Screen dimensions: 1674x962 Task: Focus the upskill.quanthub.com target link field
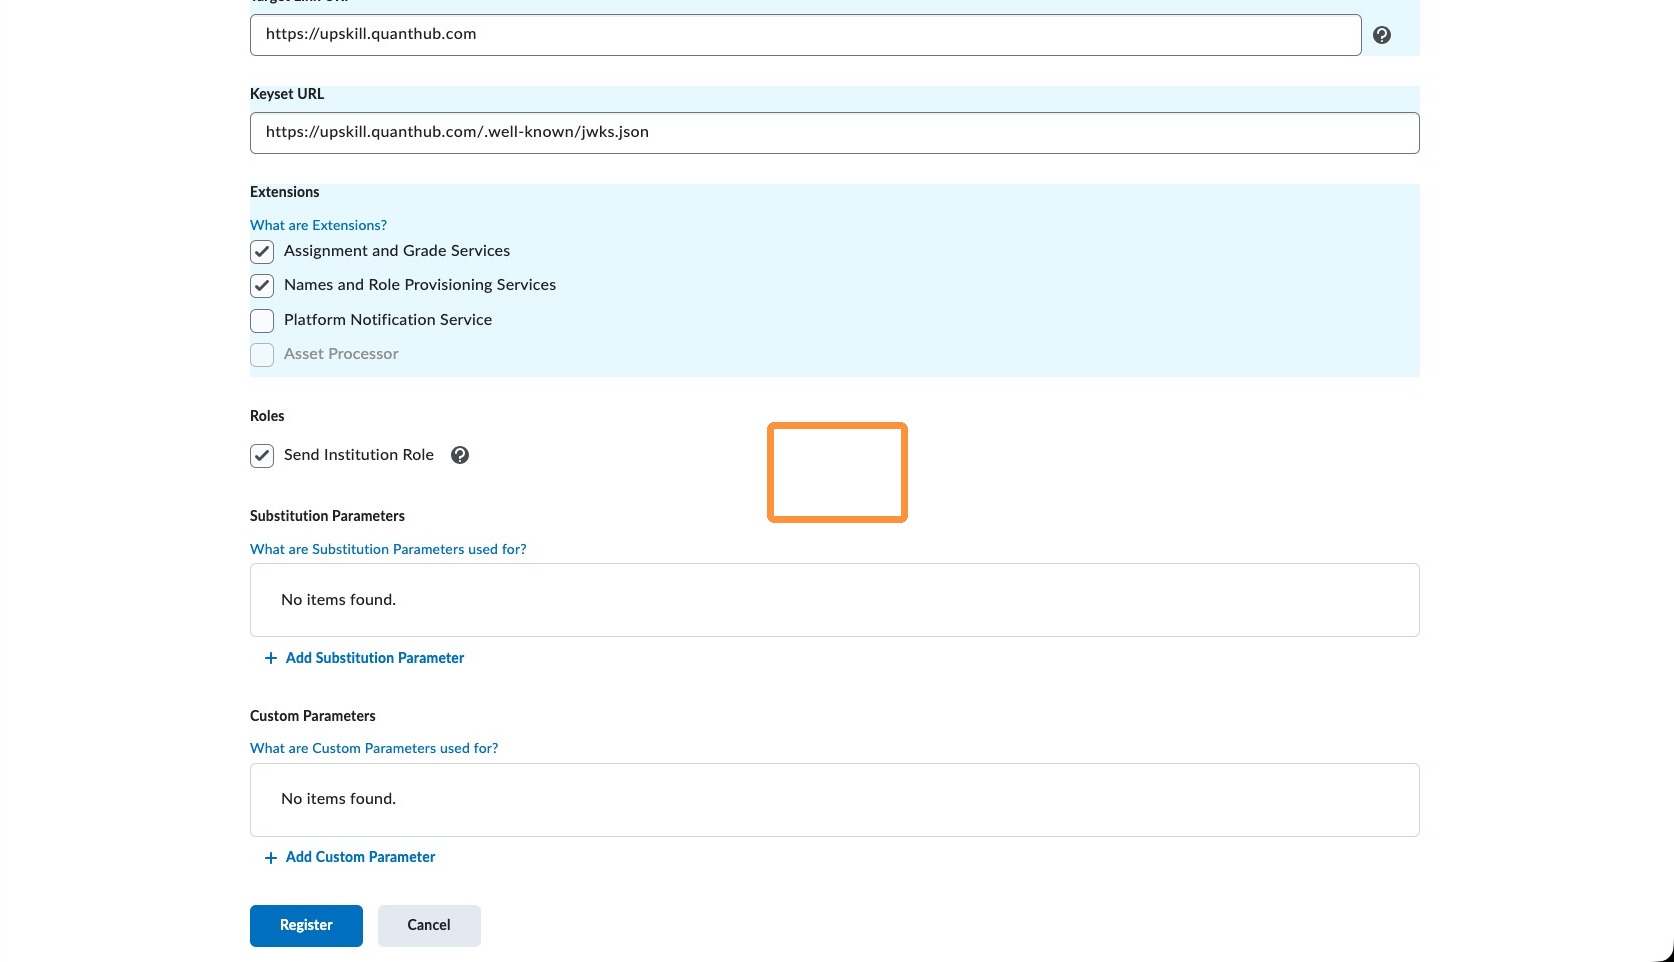click(x=806, y=35)
